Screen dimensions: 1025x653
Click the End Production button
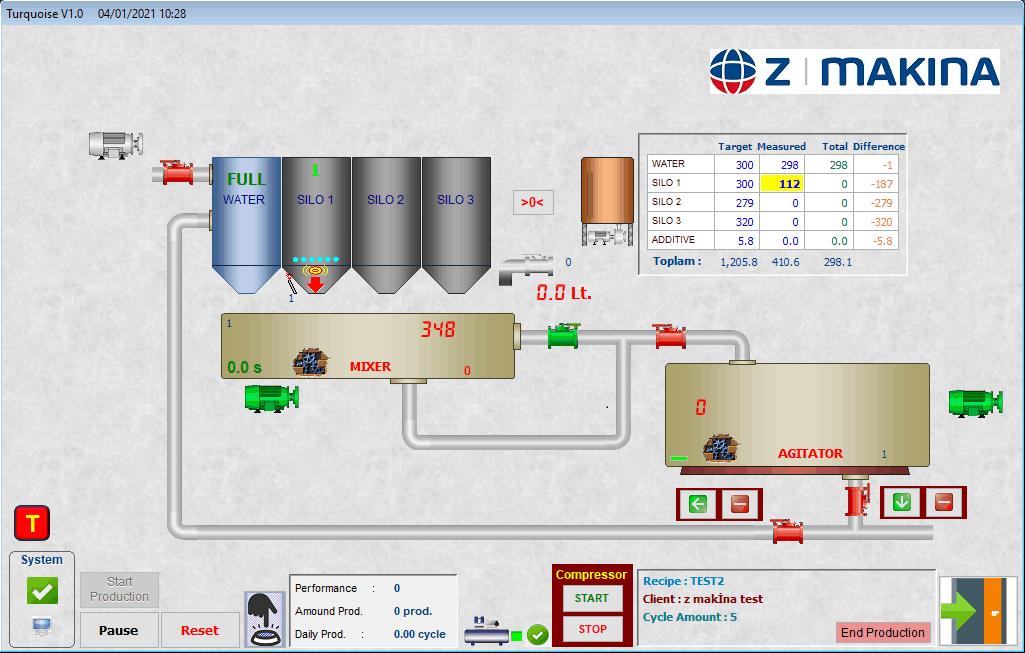click(x=882, y=632)
